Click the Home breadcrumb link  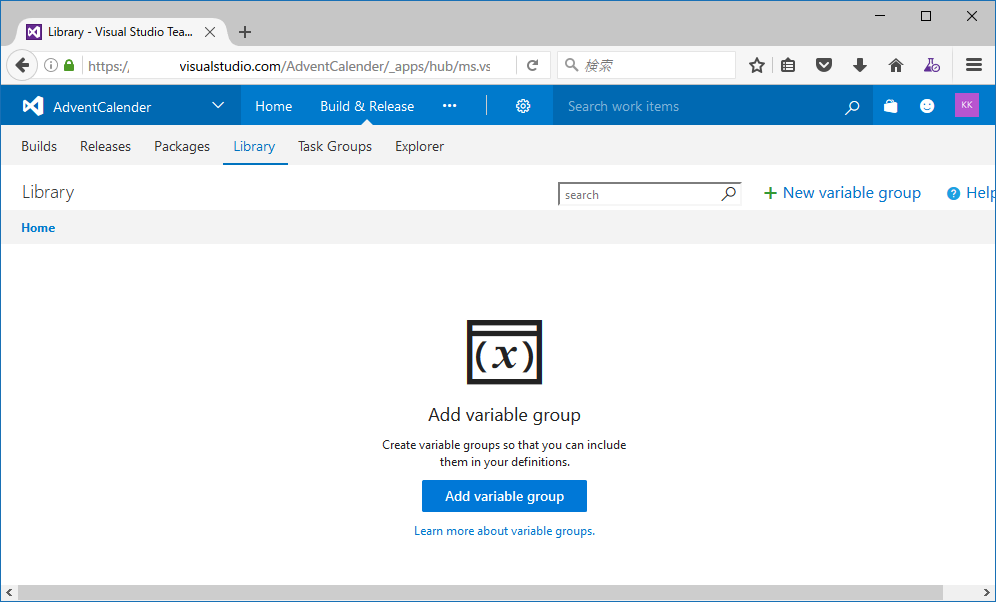coord(38,228)
